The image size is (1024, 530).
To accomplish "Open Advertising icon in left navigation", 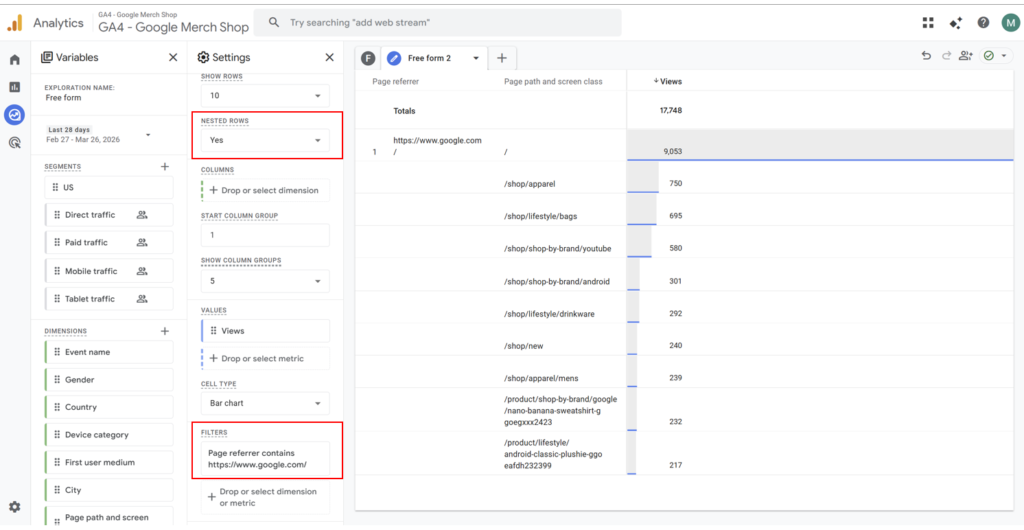I will tap(14, 143).
